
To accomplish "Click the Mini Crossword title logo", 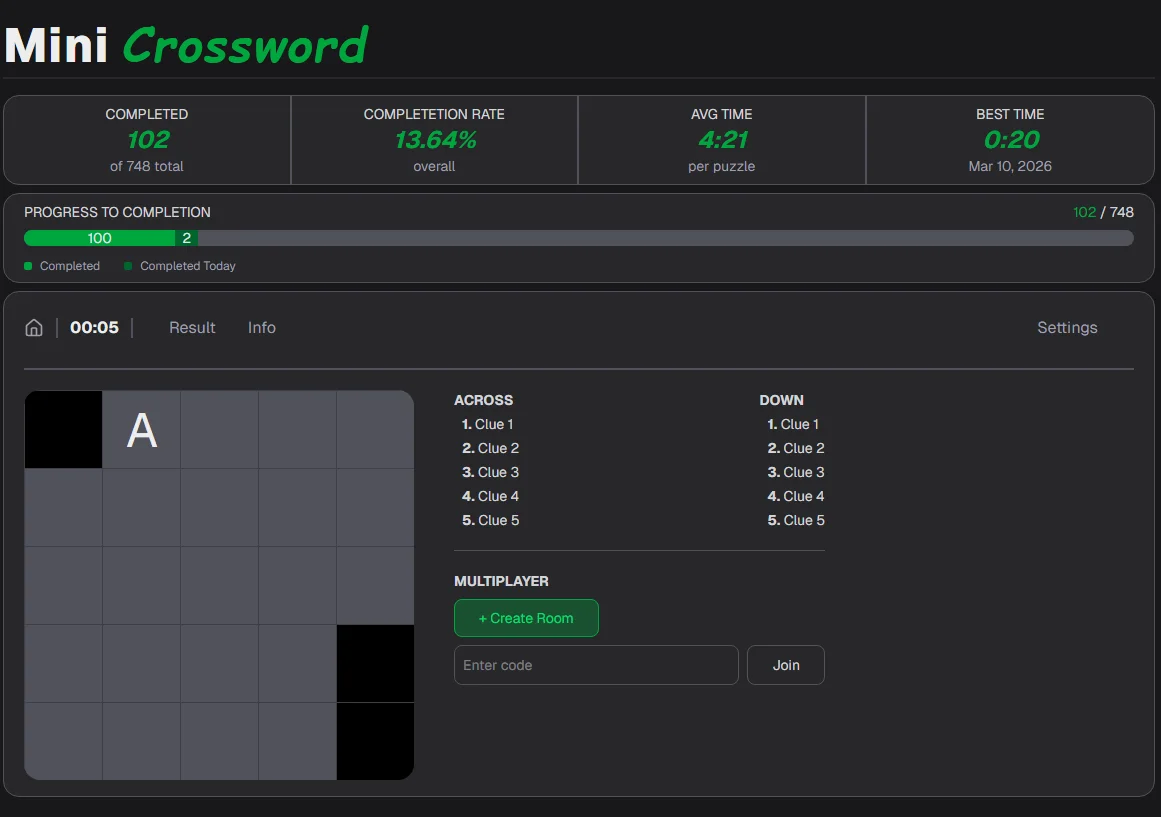I will 186,45.
